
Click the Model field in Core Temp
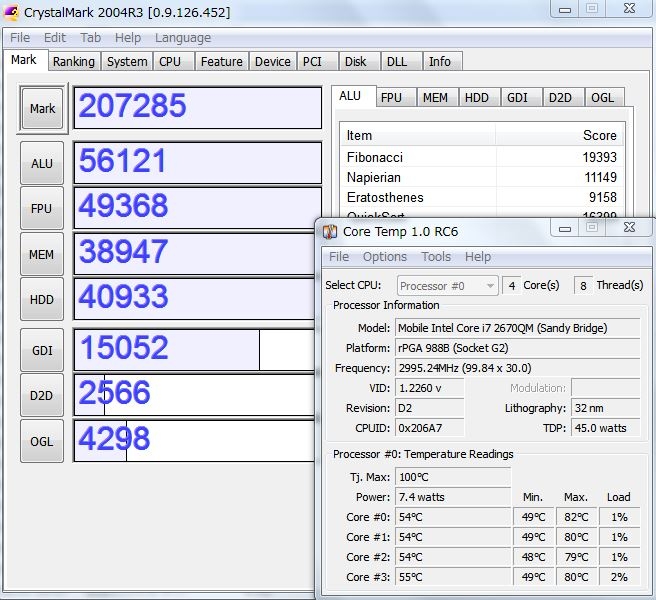[x=518, y=328]
